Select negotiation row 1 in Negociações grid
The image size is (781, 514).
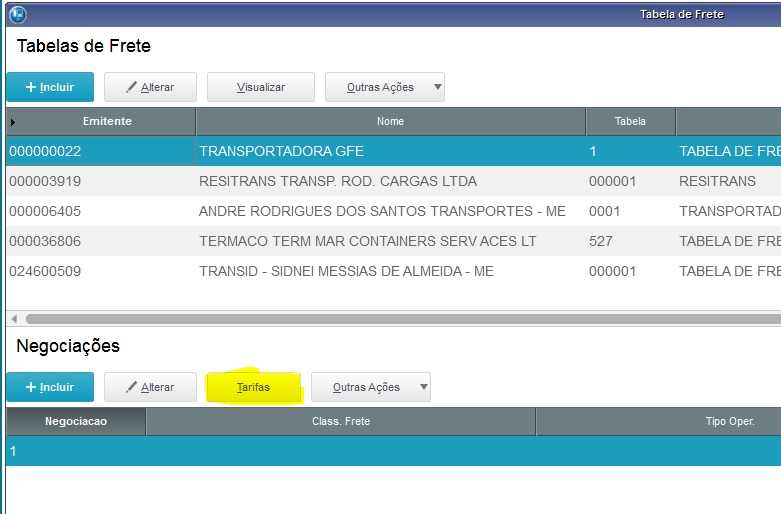tap(393, 451)
